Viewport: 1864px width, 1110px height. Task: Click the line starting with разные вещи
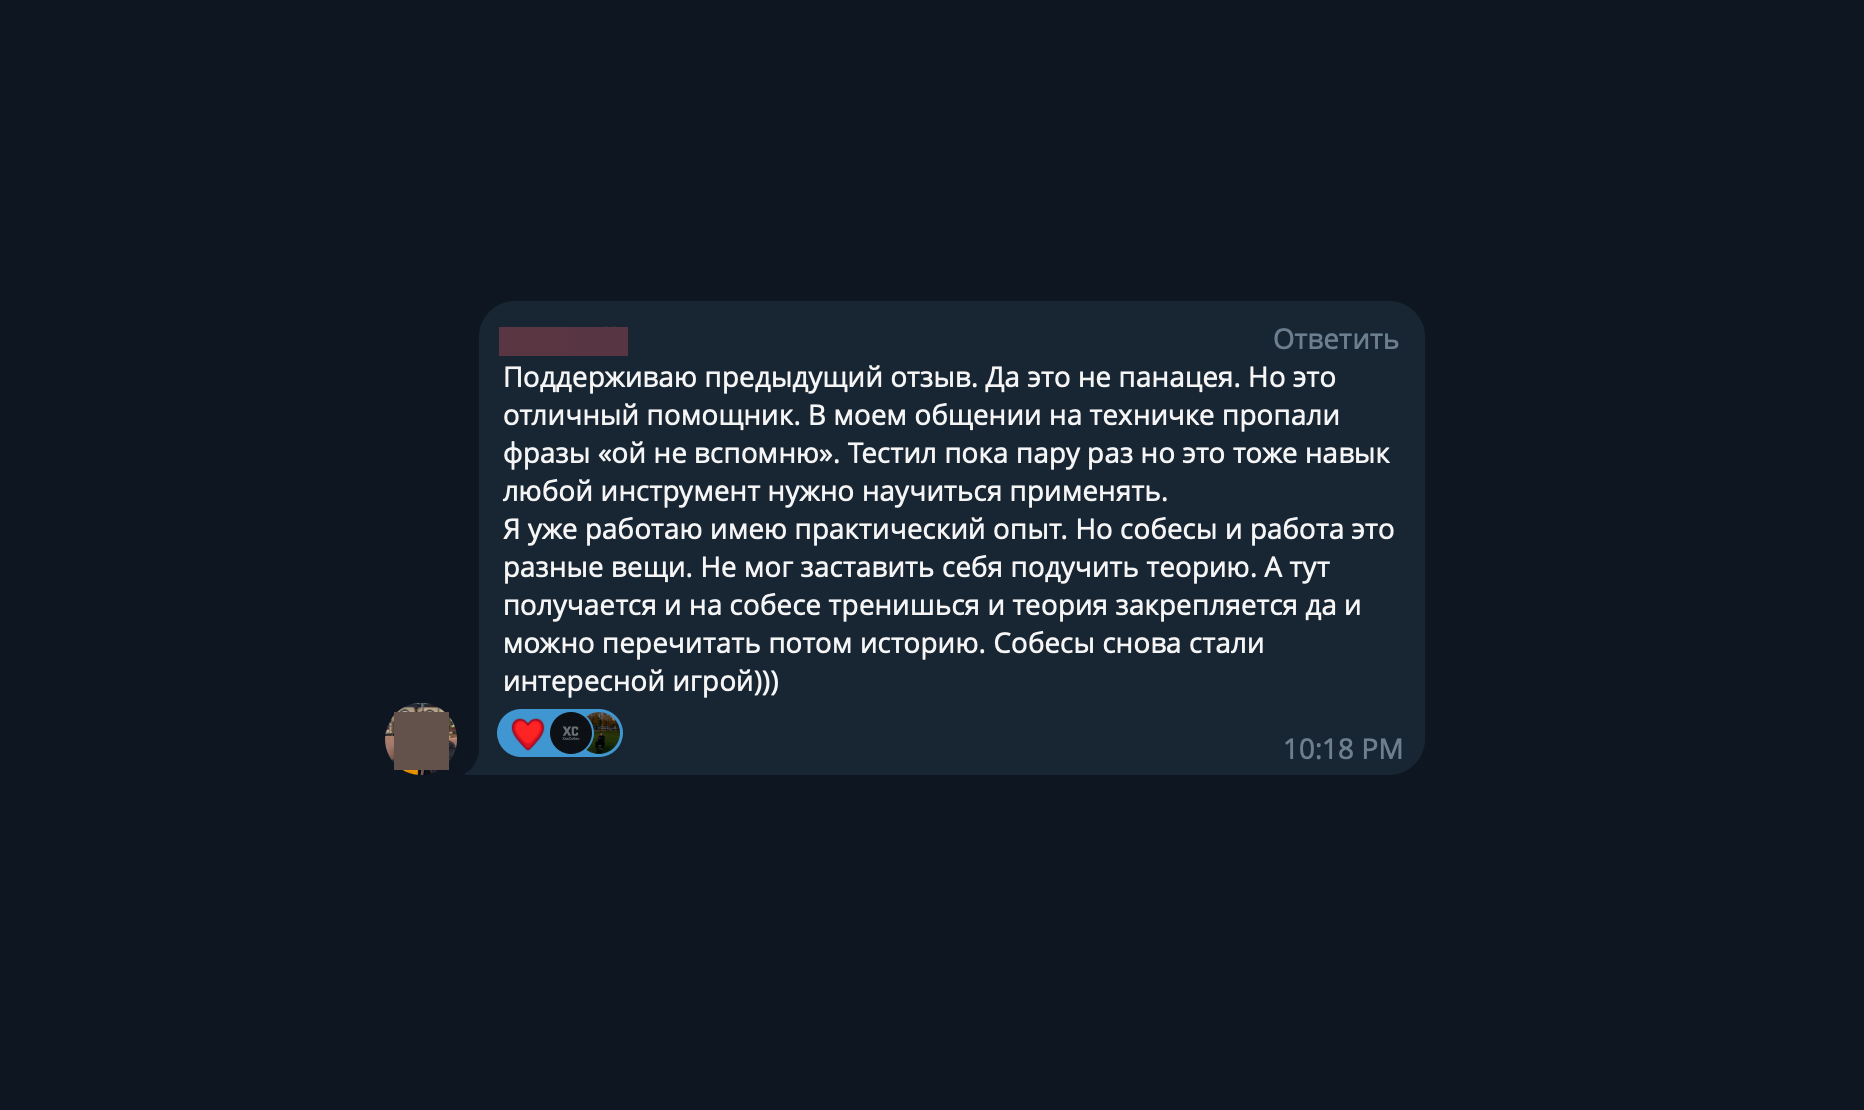tap(916, 568)
